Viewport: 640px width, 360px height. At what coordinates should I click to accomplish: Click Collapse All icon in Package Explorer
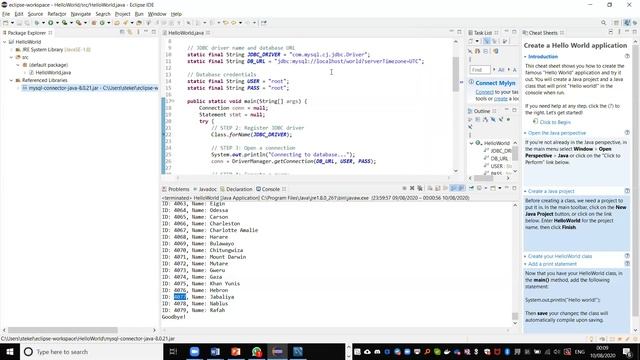tap(122, 32)
